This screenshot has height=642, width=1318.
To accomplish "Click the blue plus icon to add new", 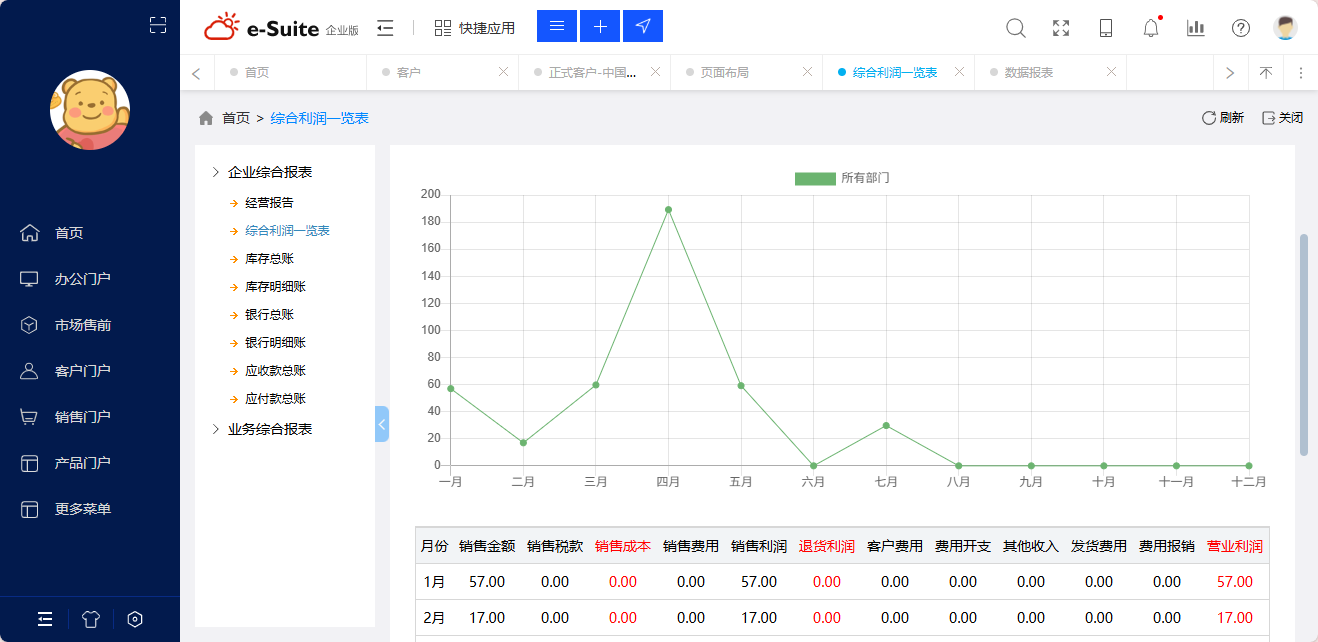I will (x=599, y=26).
